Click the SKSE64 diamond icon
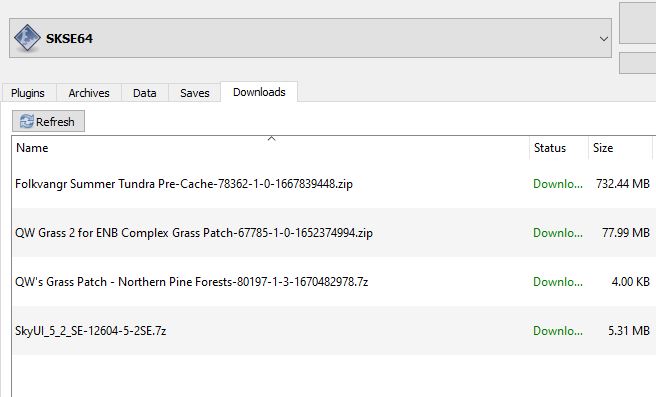 click(27, 38)
